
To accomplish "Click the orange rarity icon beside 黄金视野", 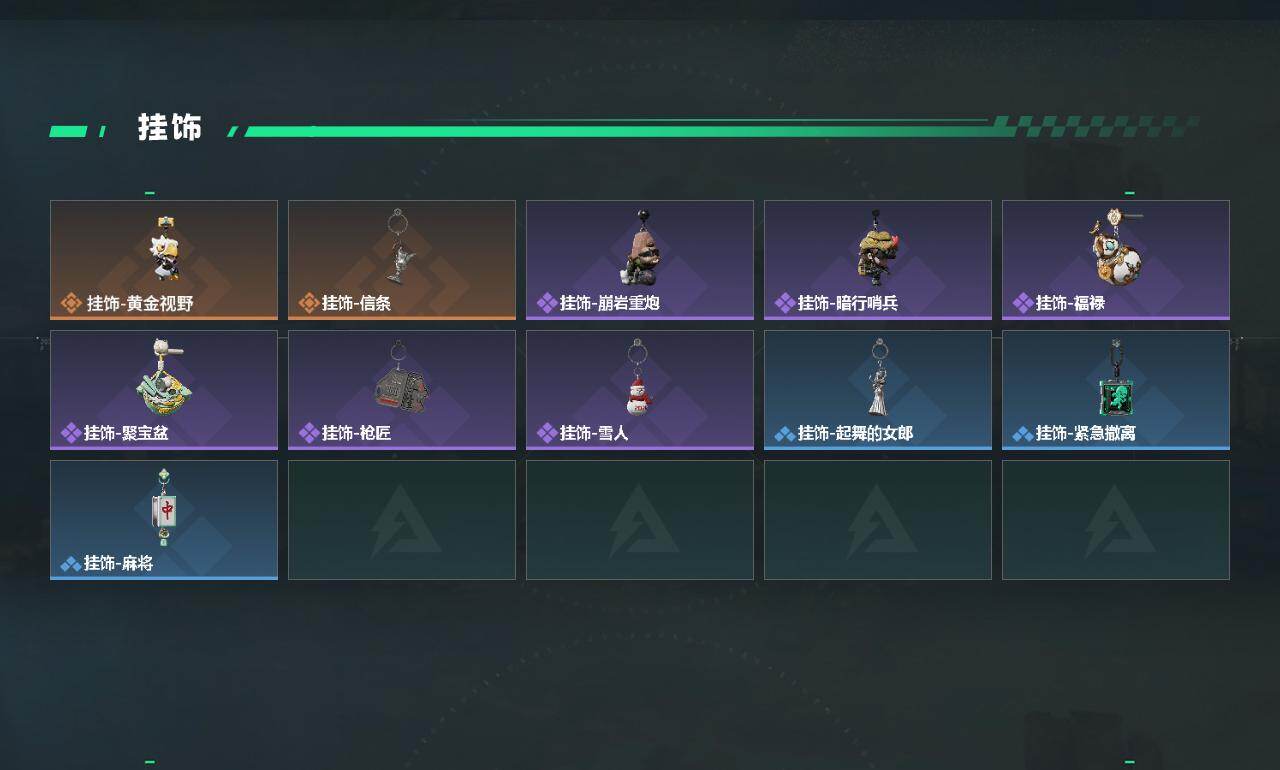I will (x=71, y=303).
